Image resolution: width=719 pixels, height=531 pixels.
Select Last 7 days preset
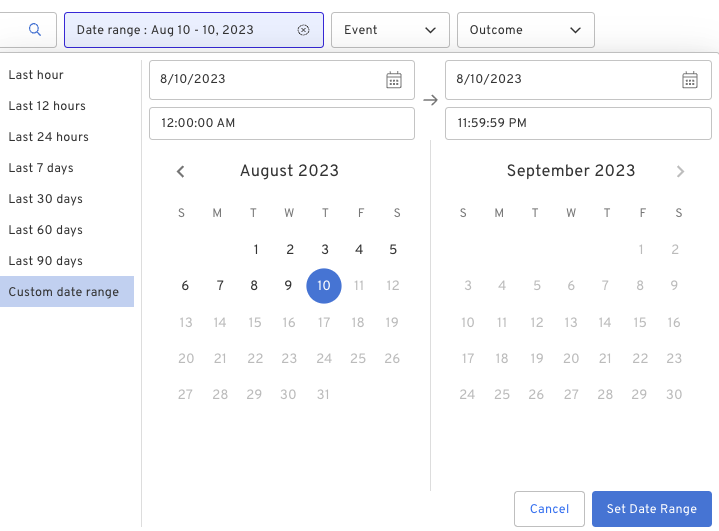point(41,168)
